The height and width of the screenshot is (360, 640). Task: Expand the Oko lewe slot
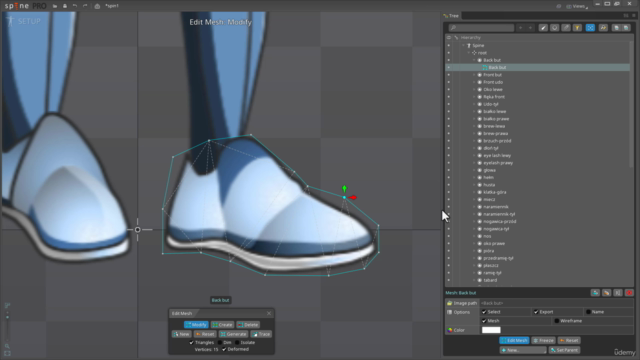474,89
